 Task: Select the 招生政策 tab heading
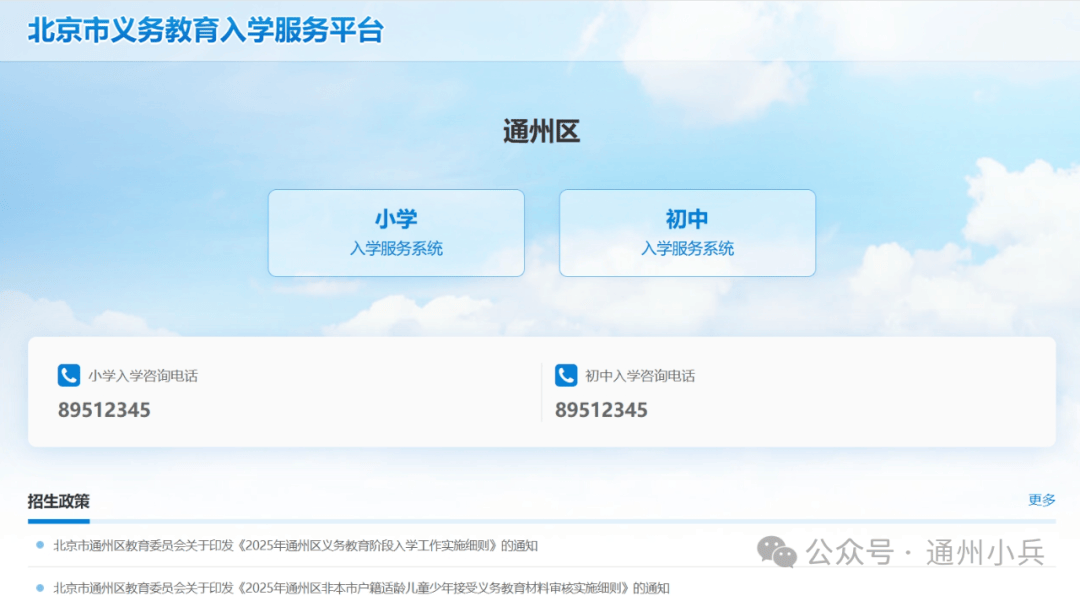[59, 502]
